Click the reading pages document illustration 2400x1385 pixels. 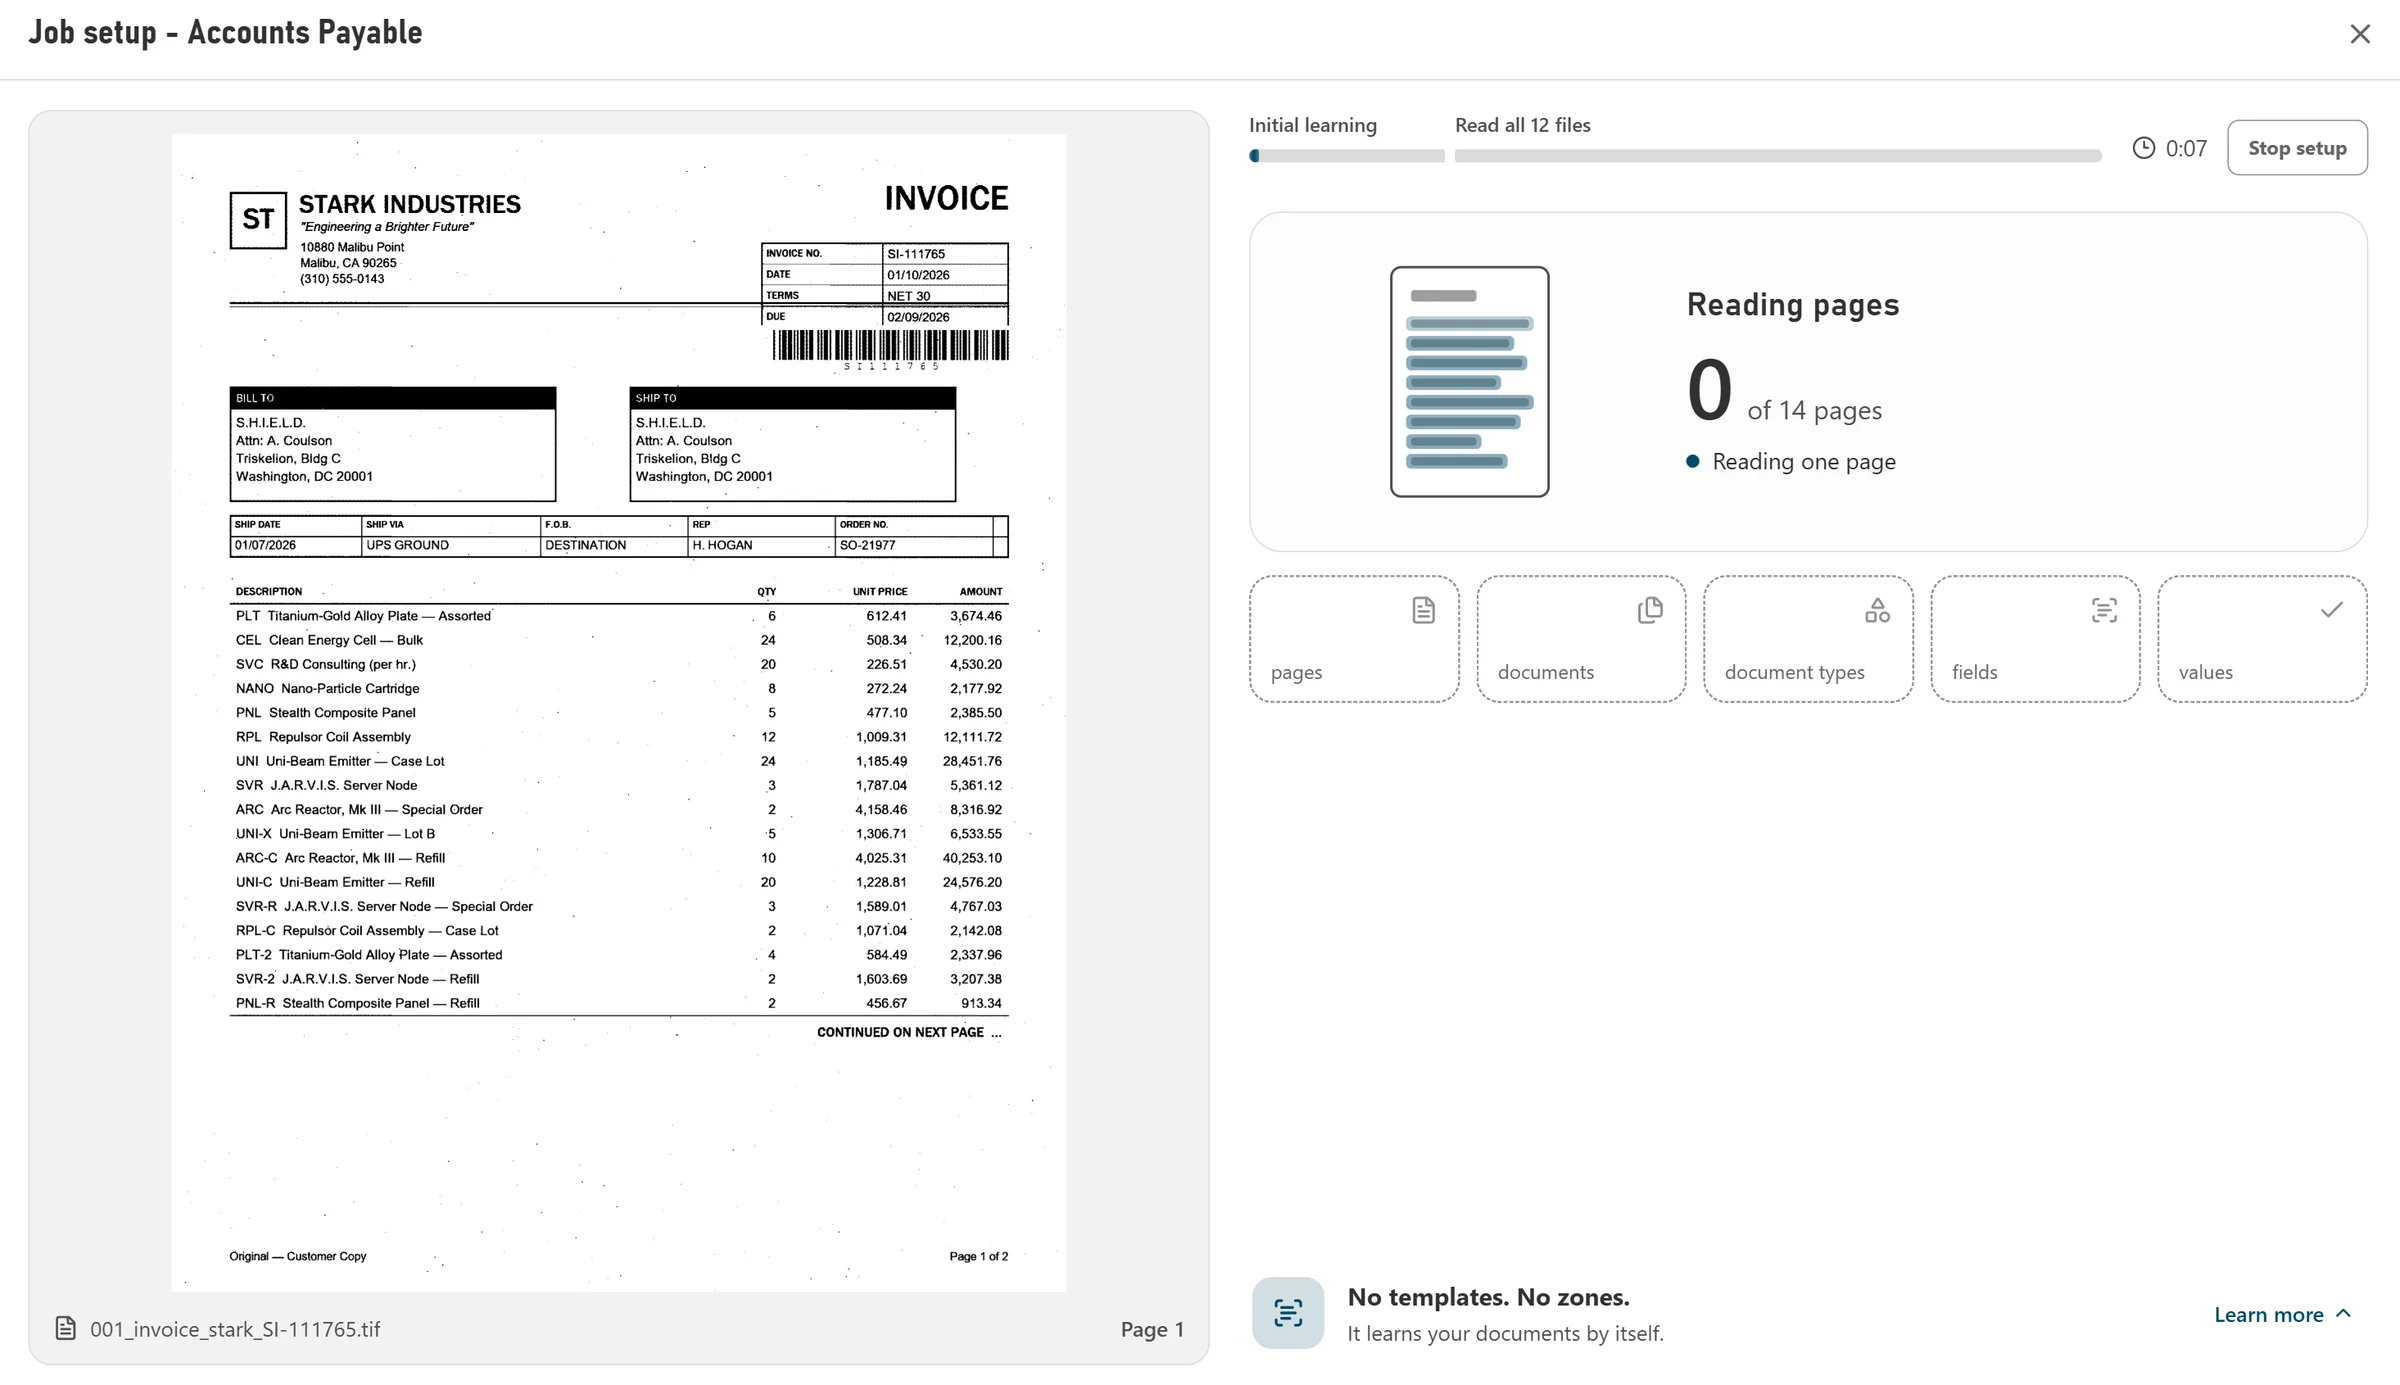tap(1469, 382)
